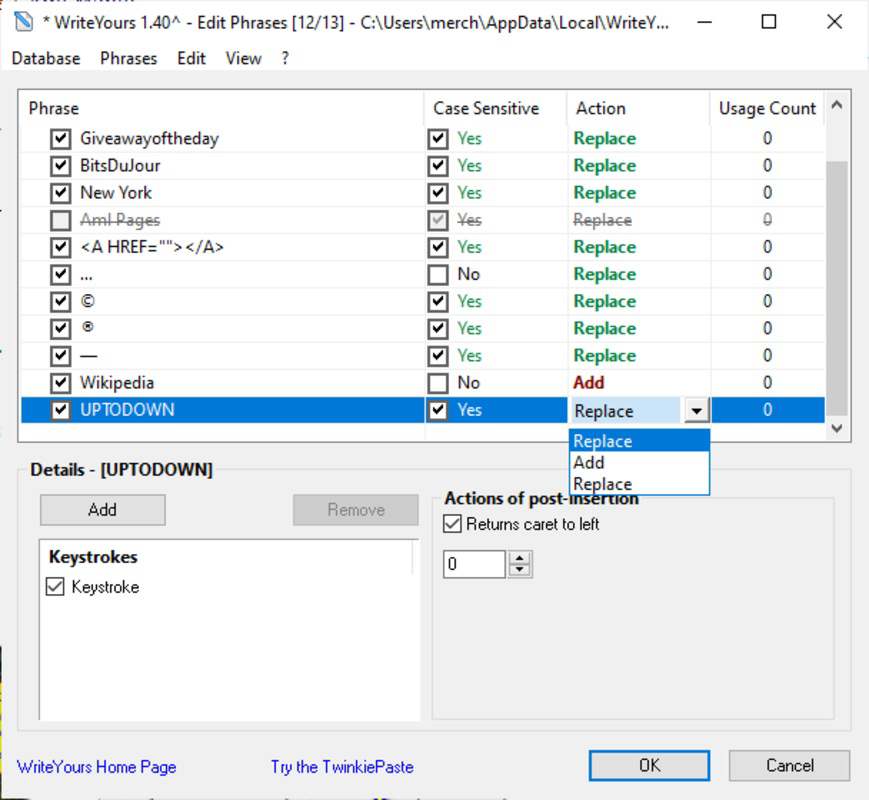The image size is (869, 800).
Task: Click the phrase list vertical scrollbar thumb
Action: tap(837, 288)
